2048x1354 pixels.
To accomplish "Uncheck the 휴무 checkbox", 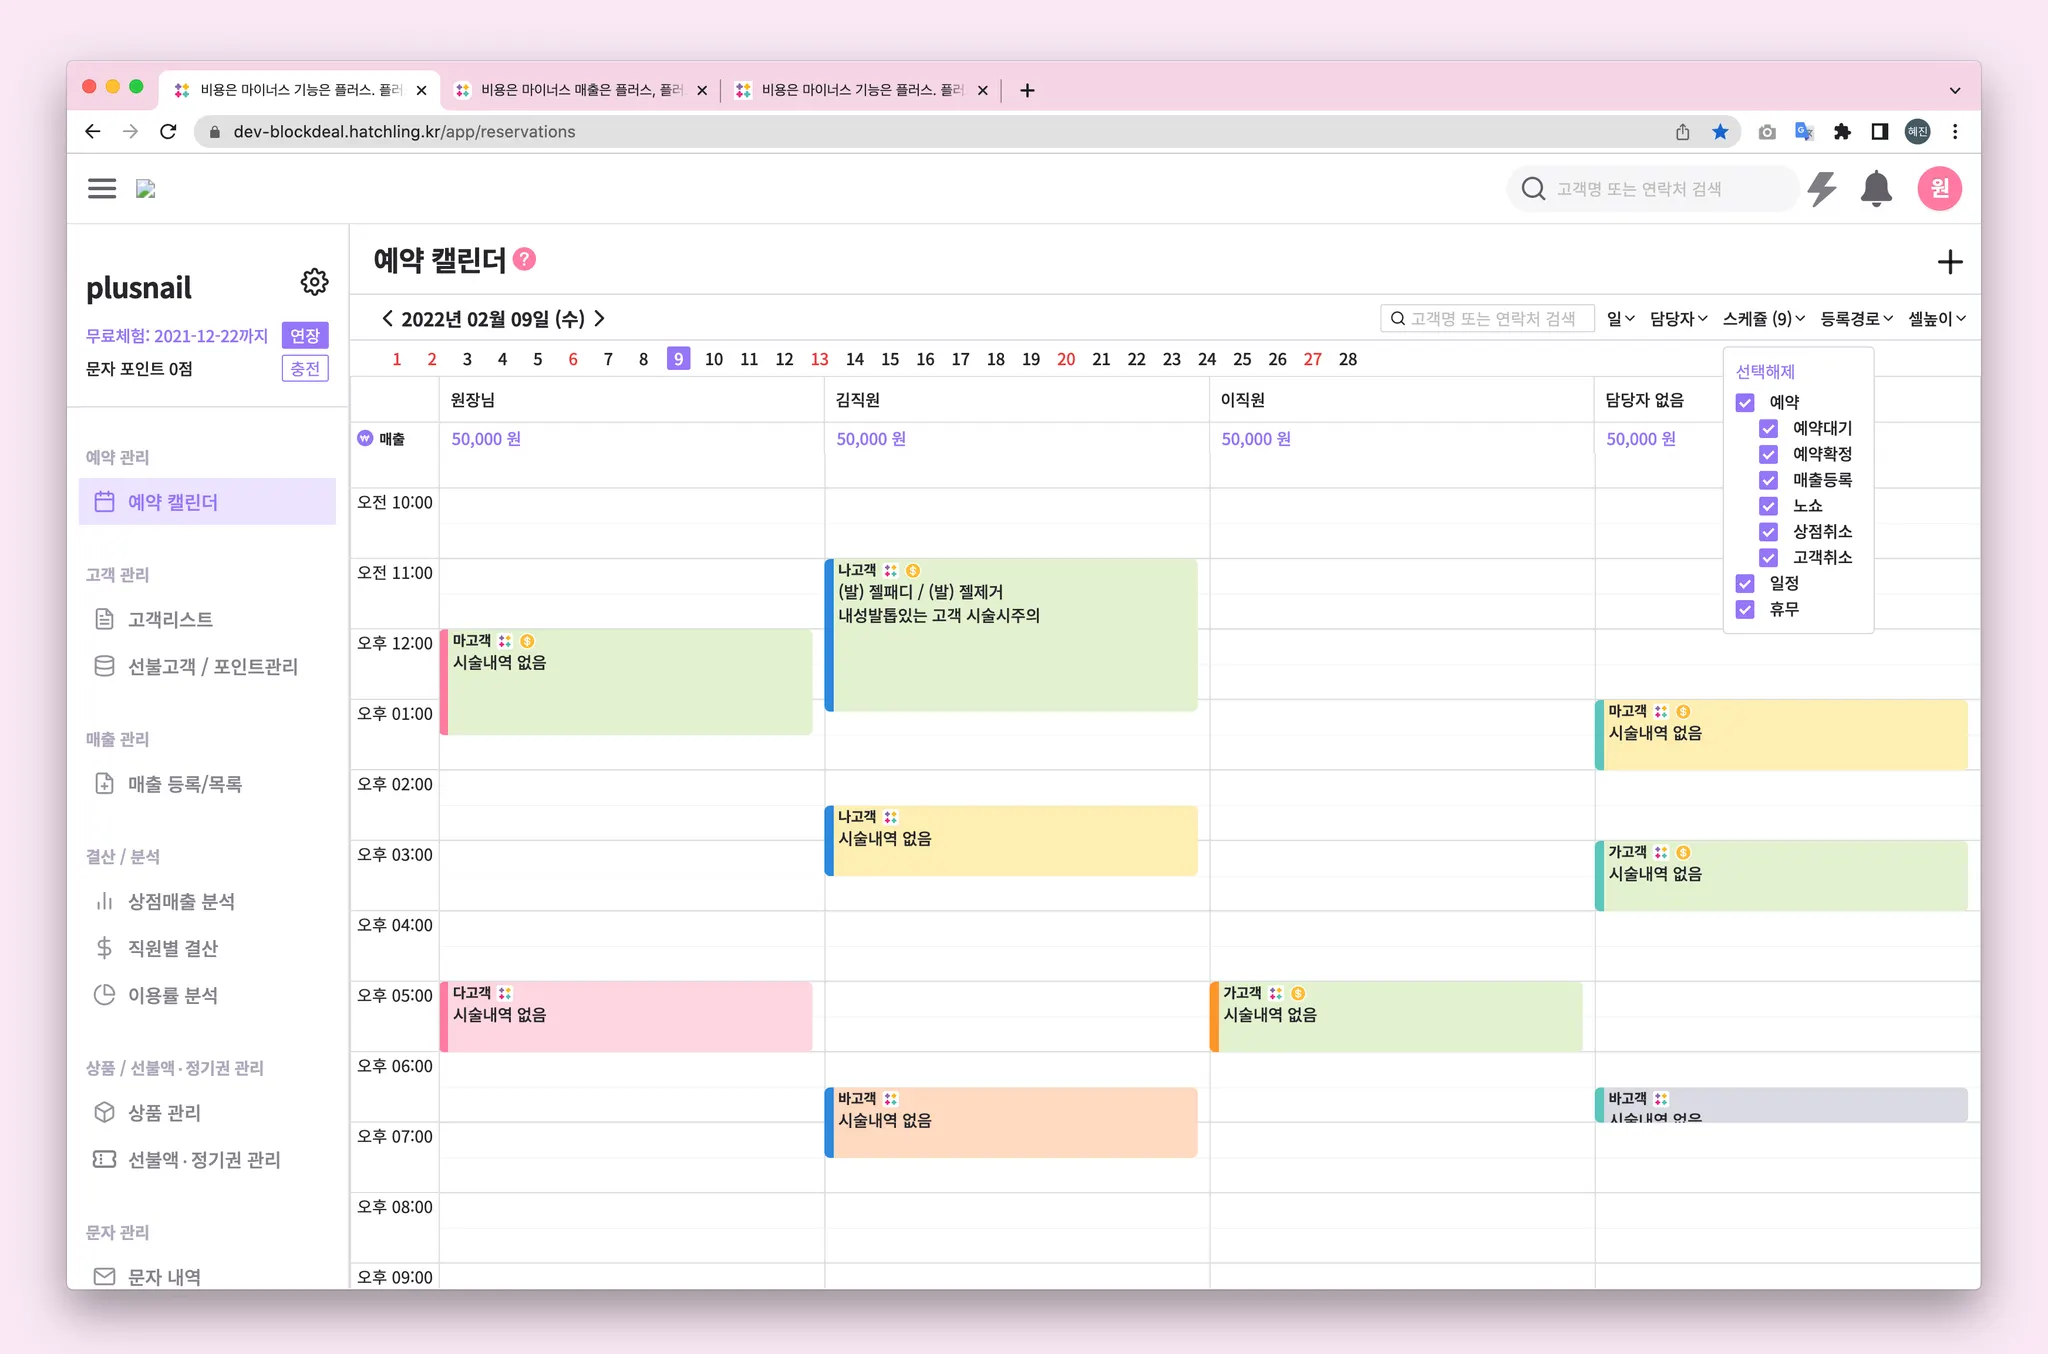I will tap(1745, 609).
